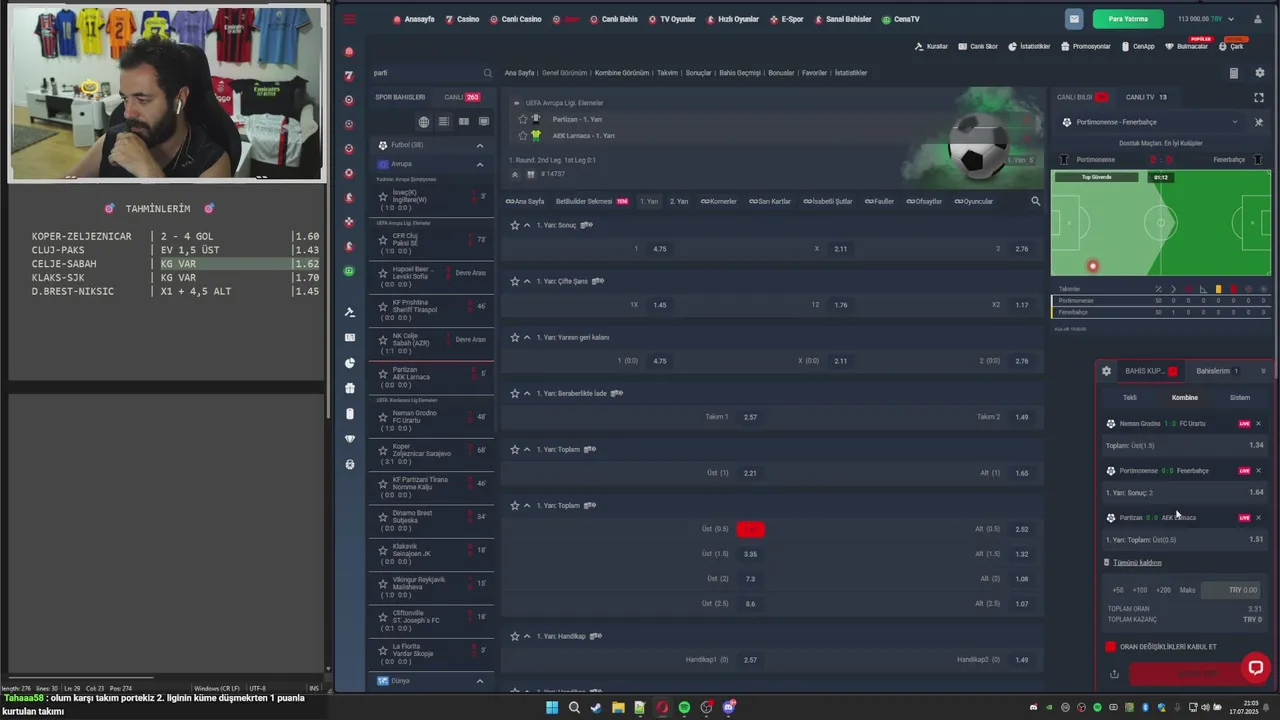Click the diamond icon in left rail
Image resolution: width=1280 pixels, height=720 pixels.
point(349,439)
